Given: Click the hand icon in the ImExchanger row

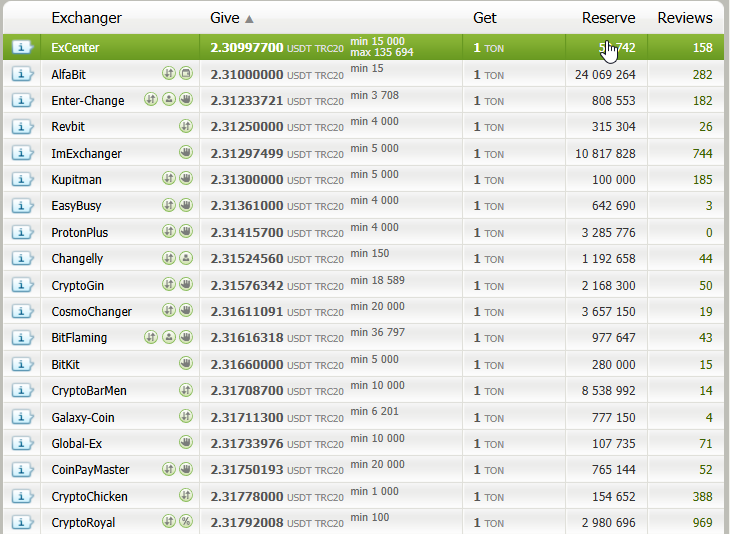Looking at the screenshot, I should tap(185, 153).
